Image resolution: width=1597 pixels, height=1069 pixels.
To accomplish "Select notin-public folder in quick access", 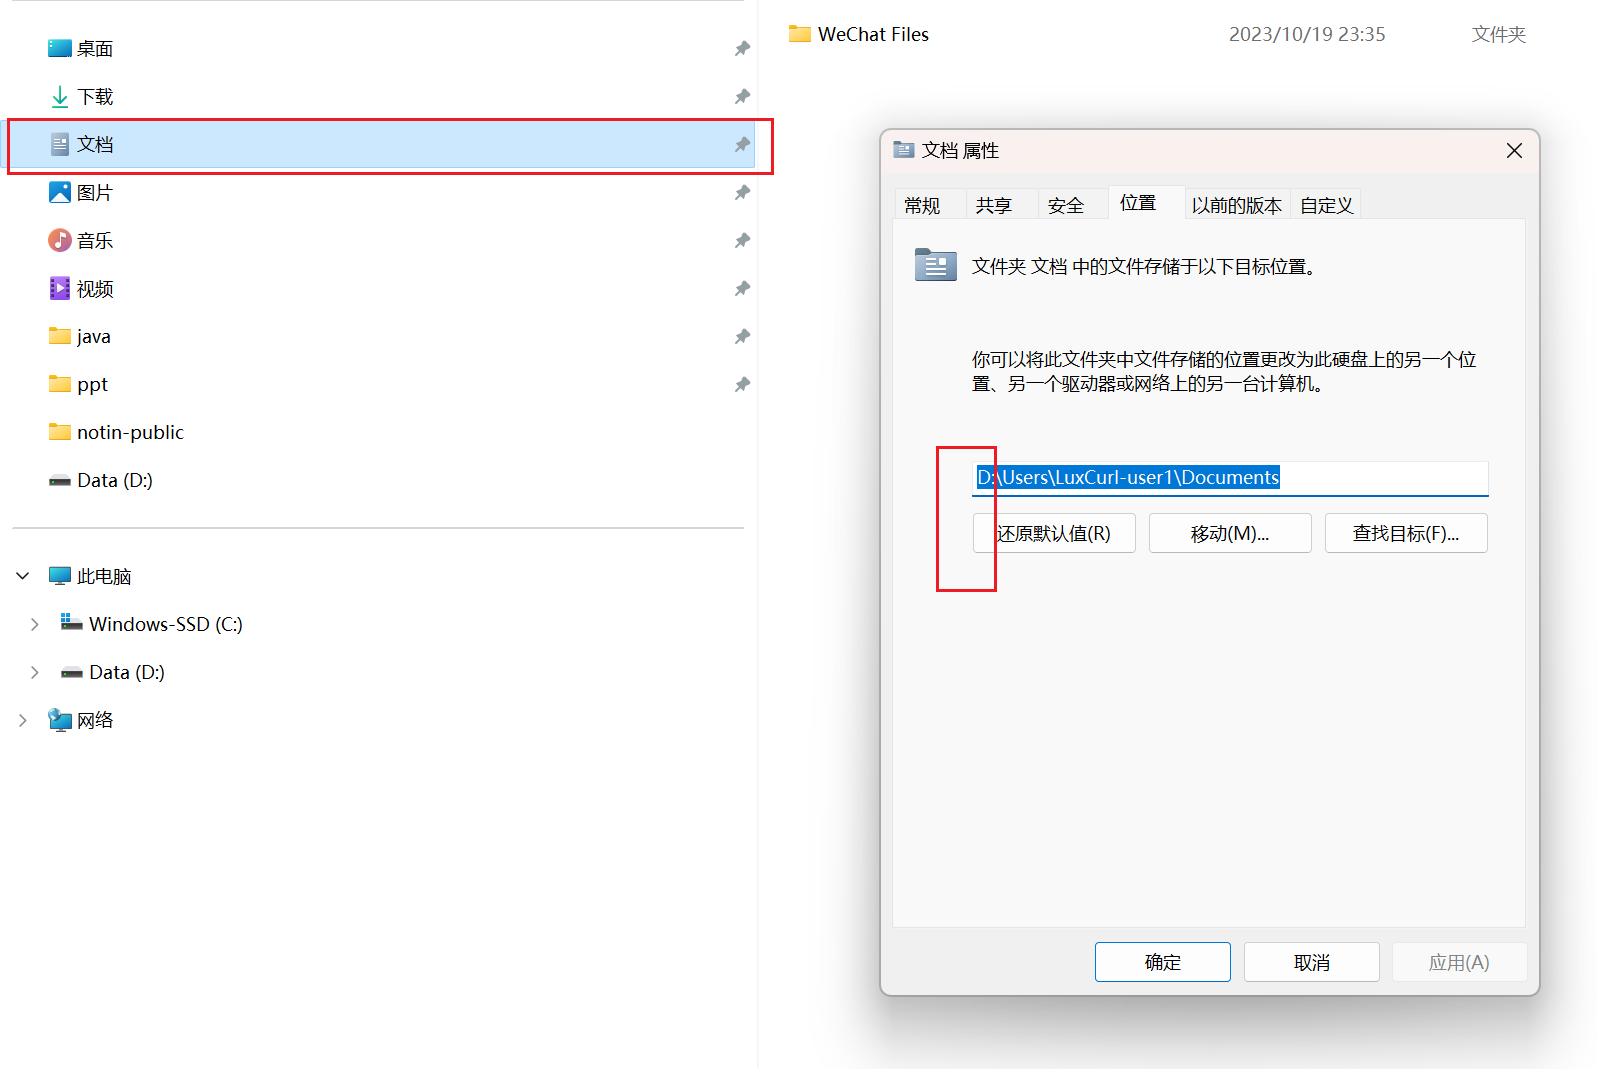I will tap(130, 432).
